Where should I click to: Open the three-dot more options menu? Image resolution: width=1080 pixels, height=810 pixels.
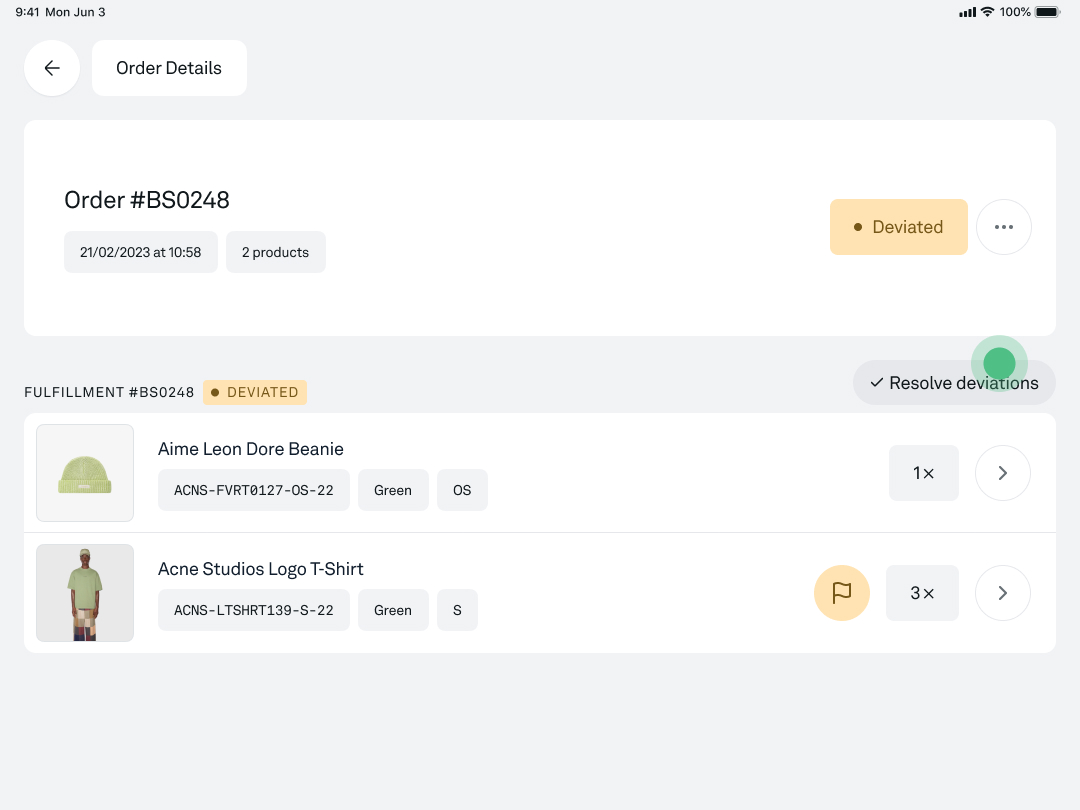(1003, 227)
